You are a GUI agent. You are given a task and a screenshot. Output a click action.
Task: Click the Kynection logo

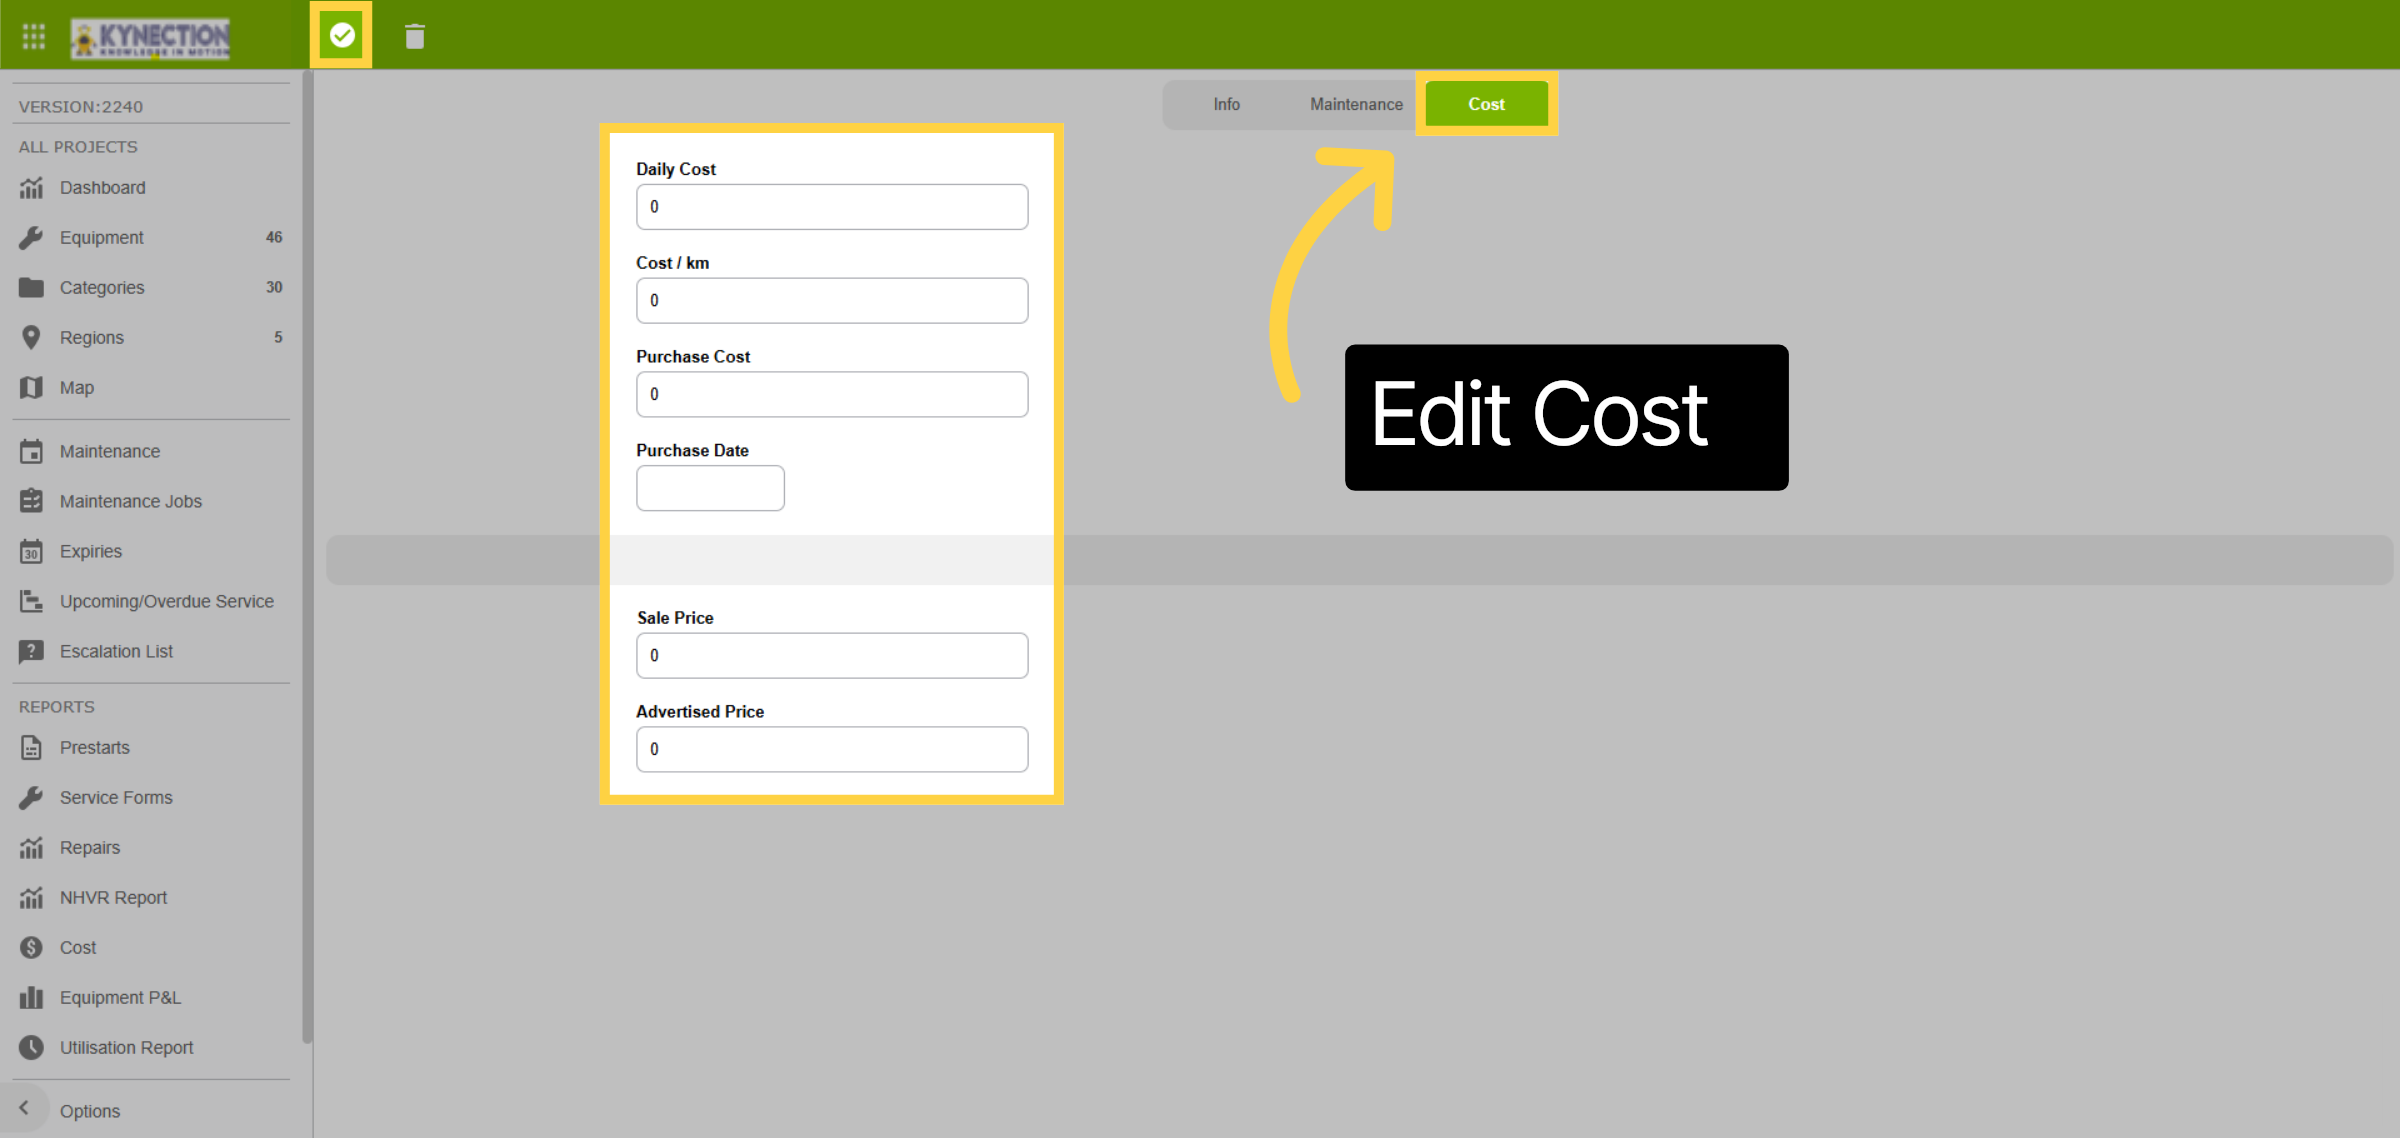point(150,38)
